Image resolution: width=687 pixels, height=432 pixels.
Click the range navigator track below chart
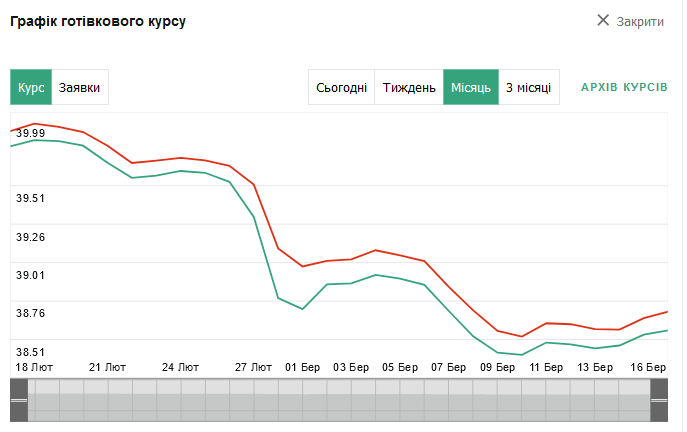(x=339, y=400)
